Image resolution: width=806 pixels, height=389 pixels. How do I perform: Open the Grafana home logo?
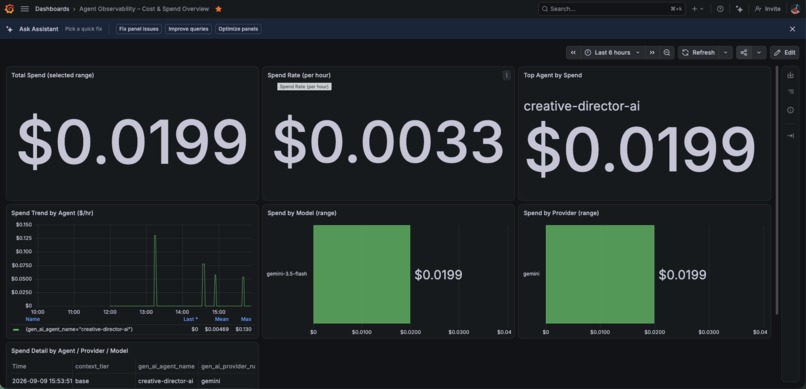9,9
